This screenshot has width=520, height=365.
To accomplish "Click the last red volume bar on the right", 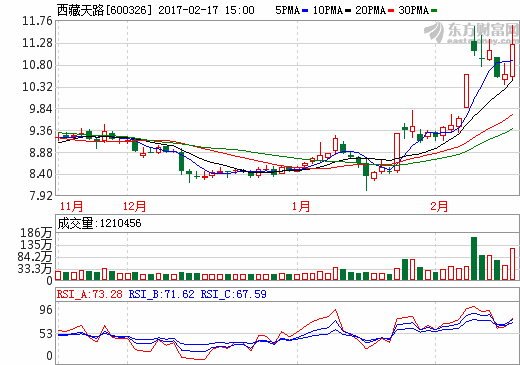I will [512, 264].
